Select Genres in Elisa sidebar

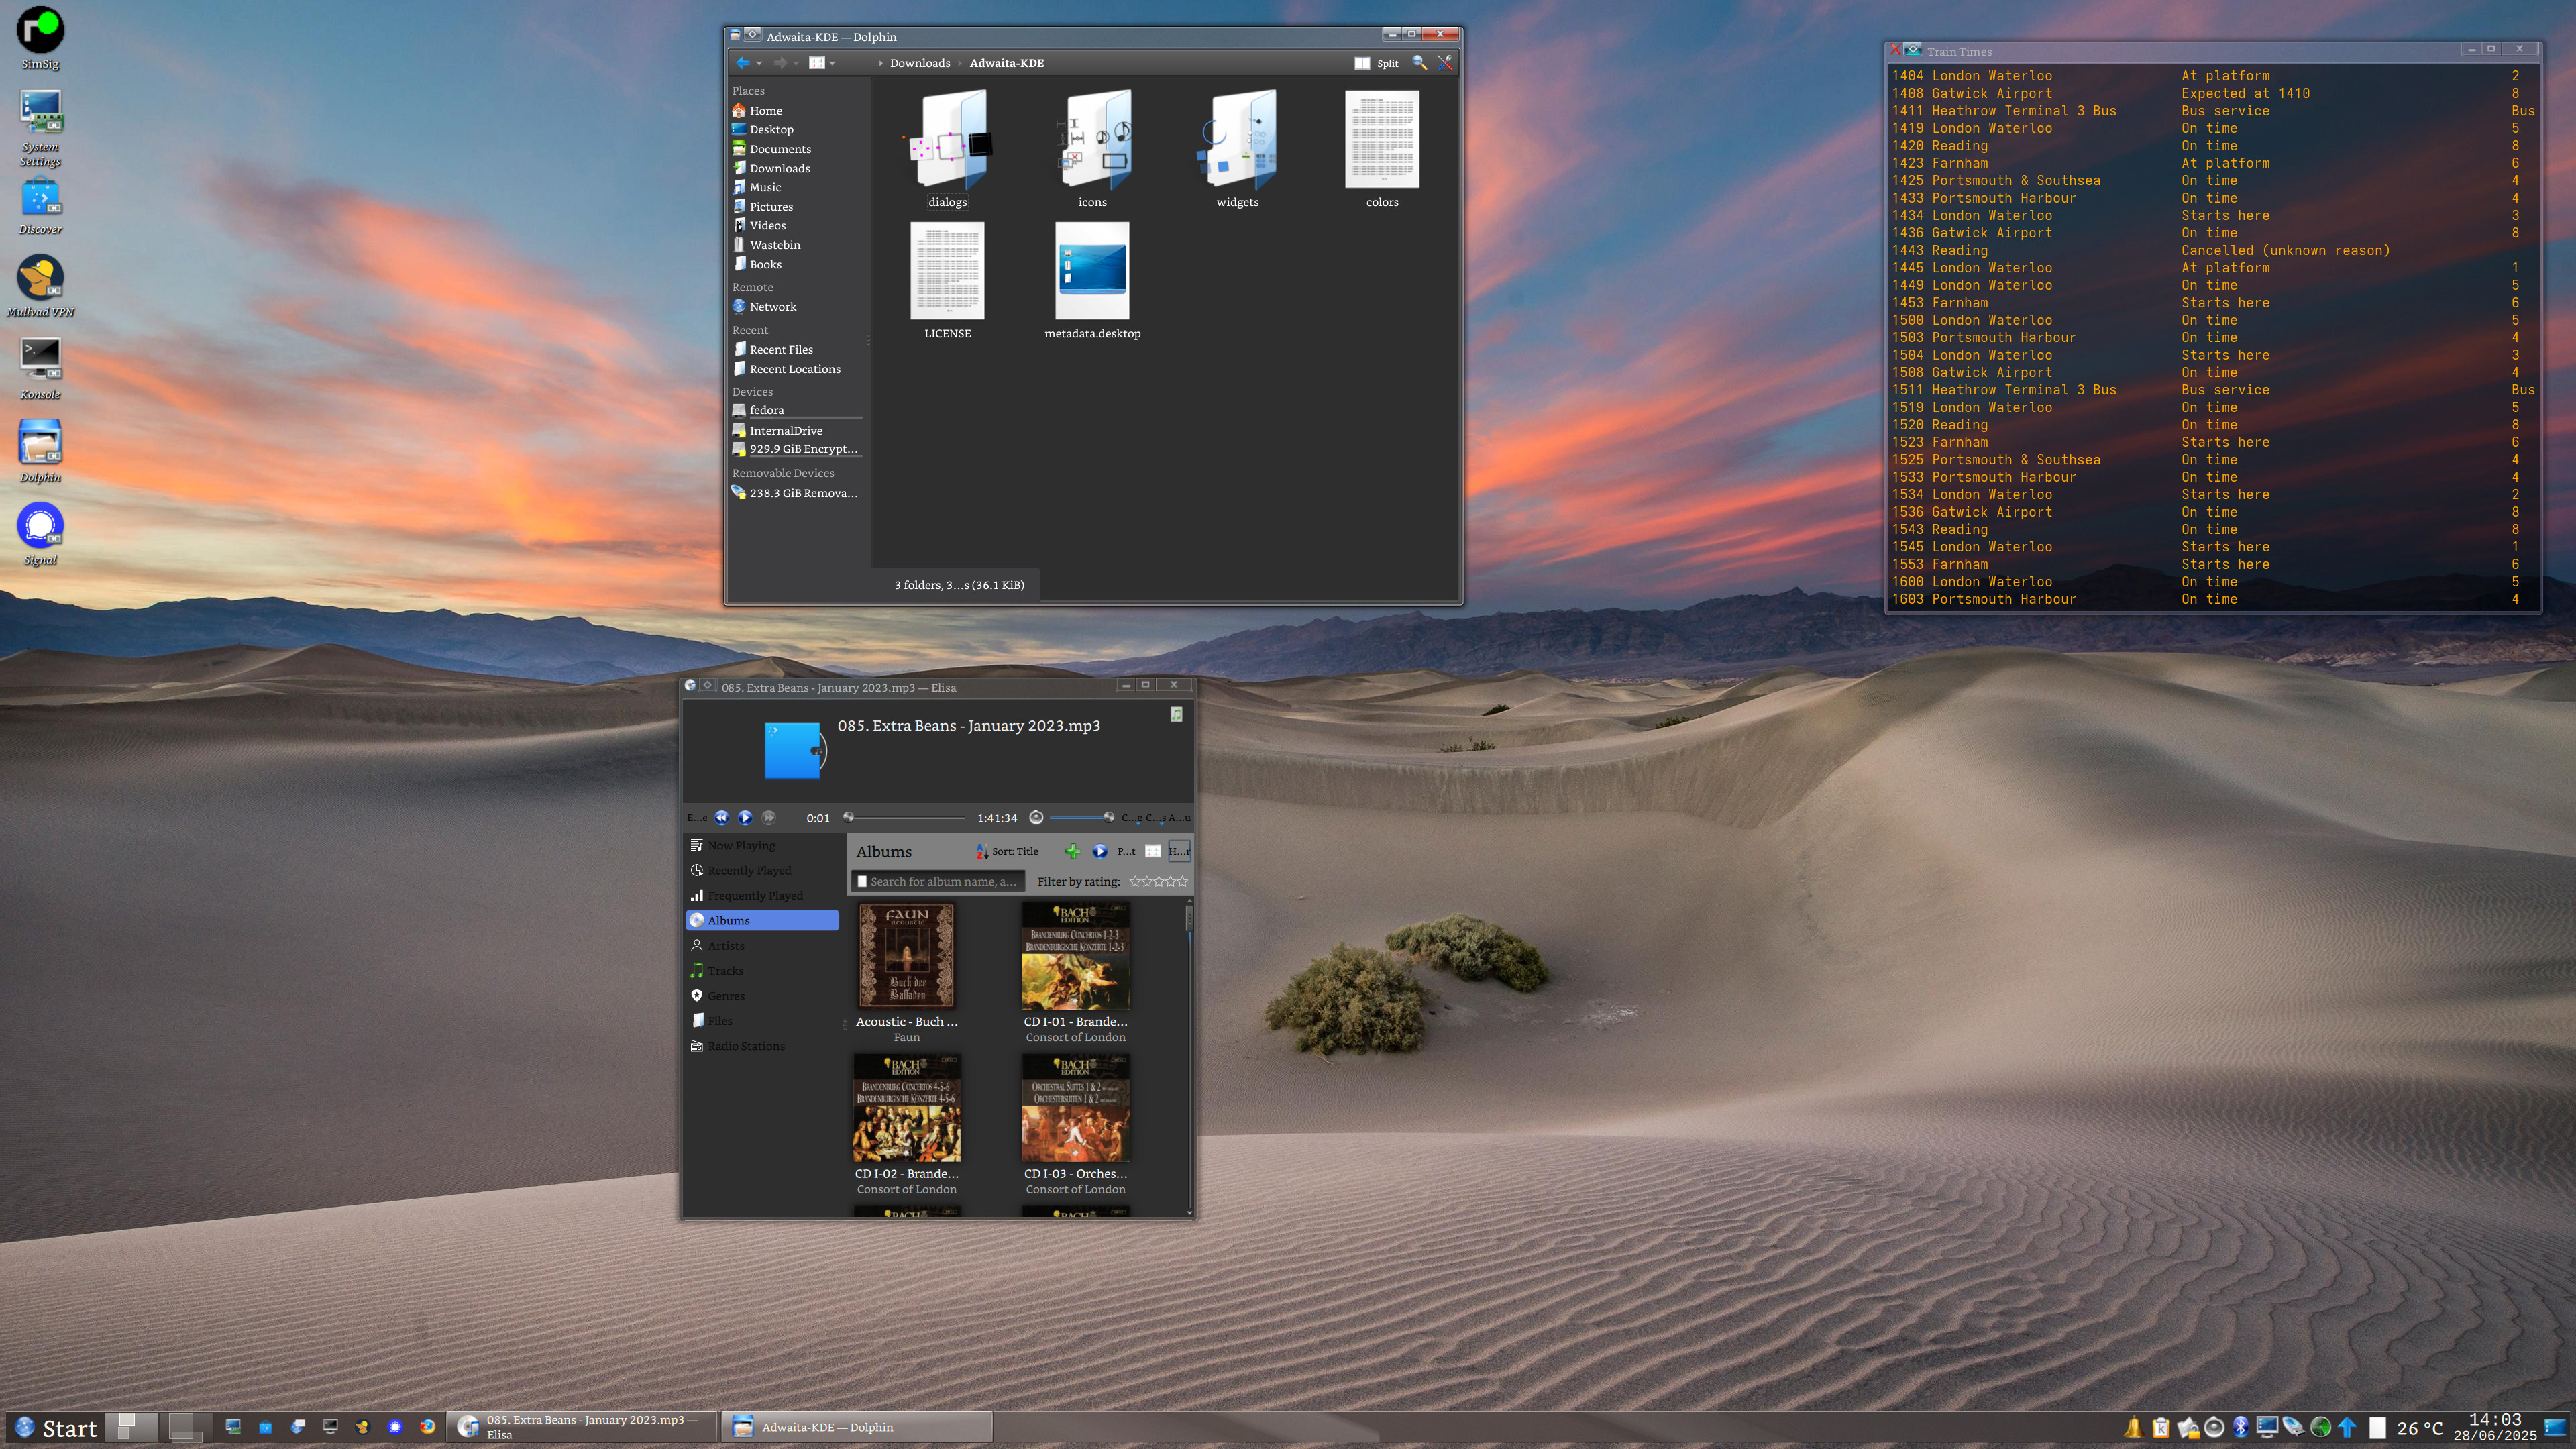point(762,995)
